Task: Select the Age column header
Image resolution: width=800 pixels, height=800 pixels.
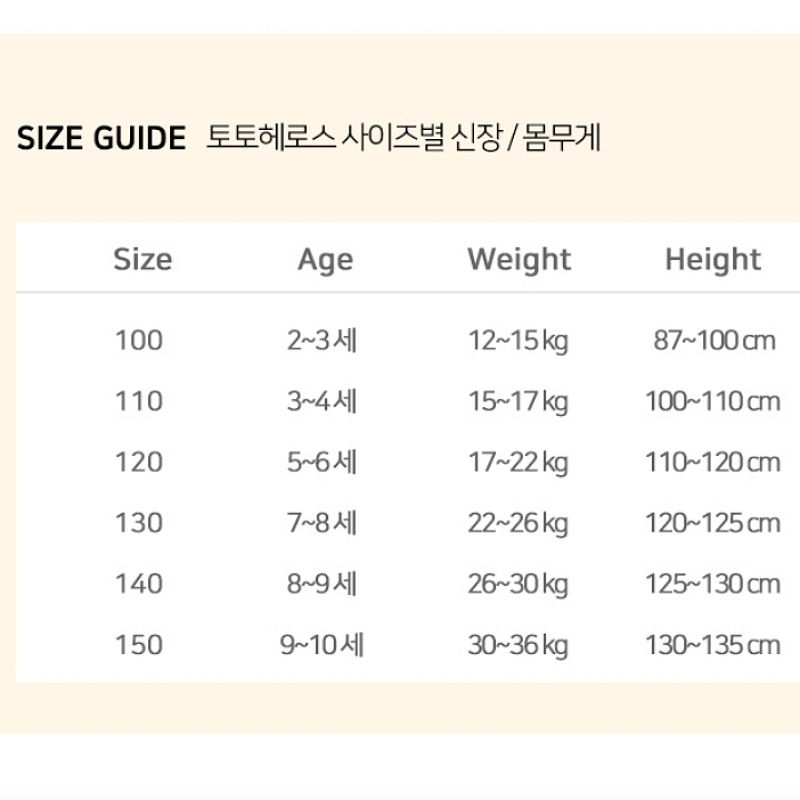Action: click(x=325, y=260)
